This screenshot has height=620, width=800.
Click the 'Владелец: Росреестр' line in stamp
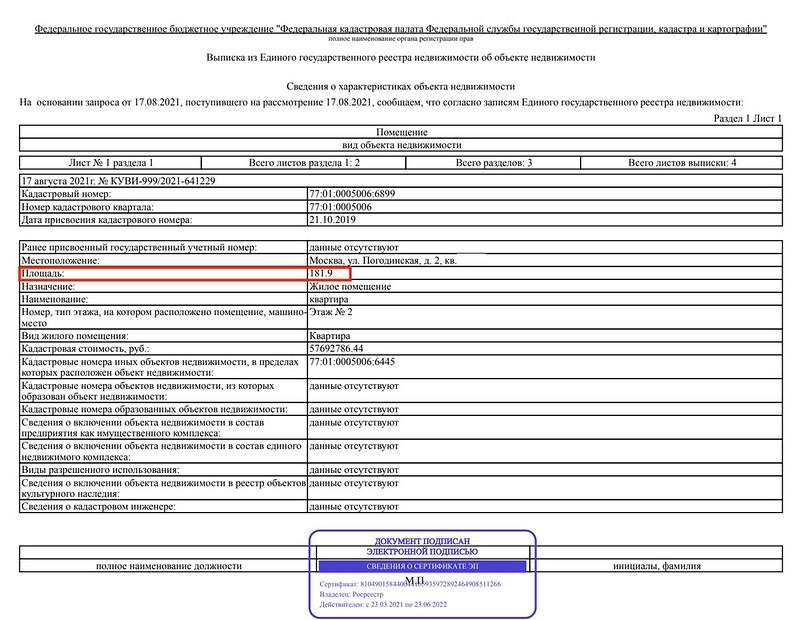click(351, 594)
